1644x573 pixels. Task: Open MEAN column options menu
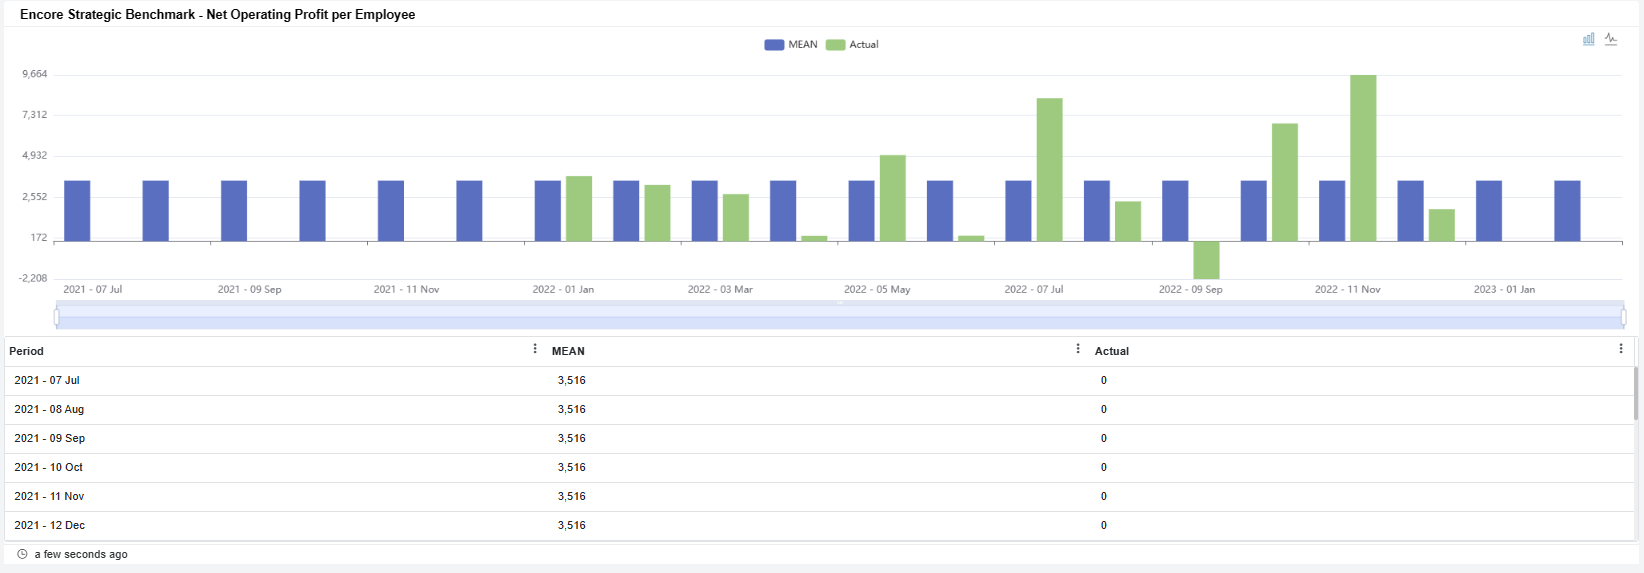[1078, 349]
